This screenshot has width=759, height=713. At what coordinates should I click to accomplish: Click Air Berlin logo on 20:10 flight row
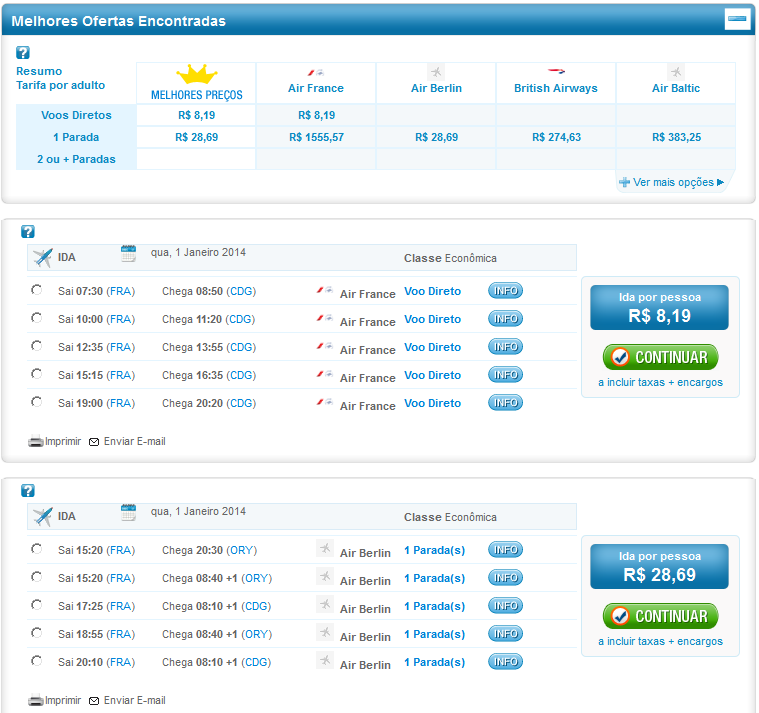point(325,660)
